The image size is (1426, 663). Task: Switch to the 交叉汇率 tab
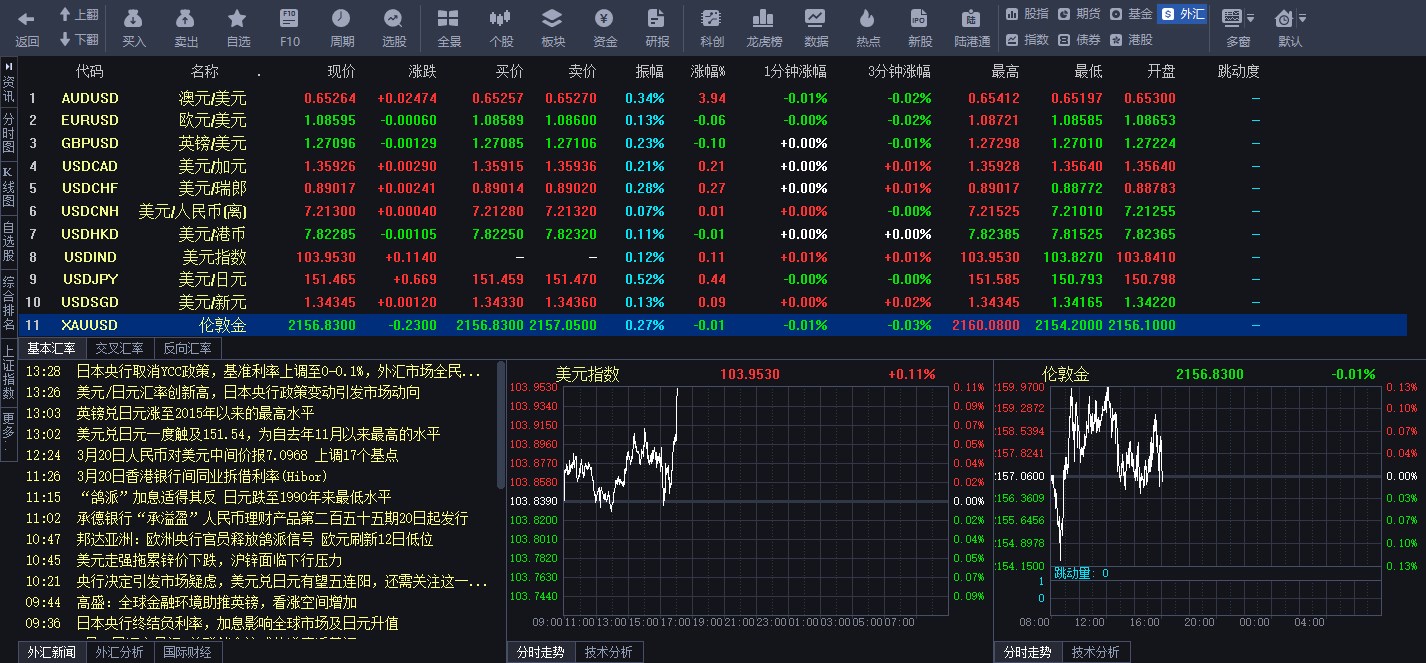point(118,348)
